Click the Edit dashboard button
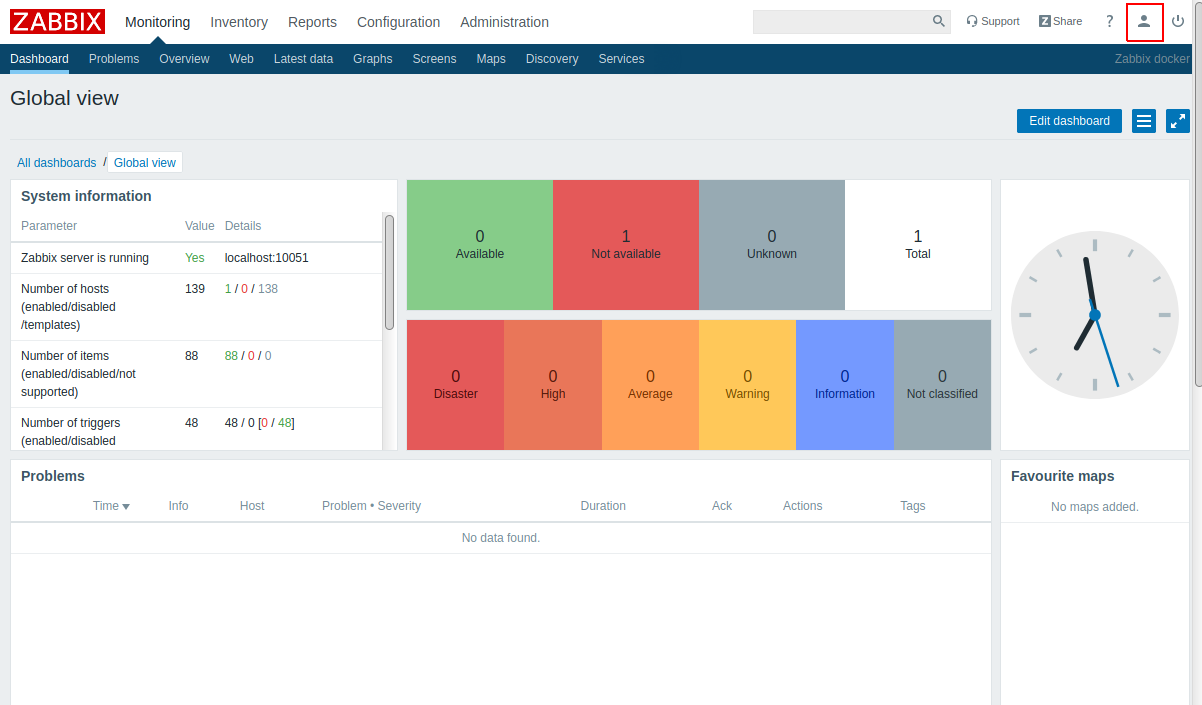The image size is (1202, 705). [x=1069, y=121]
